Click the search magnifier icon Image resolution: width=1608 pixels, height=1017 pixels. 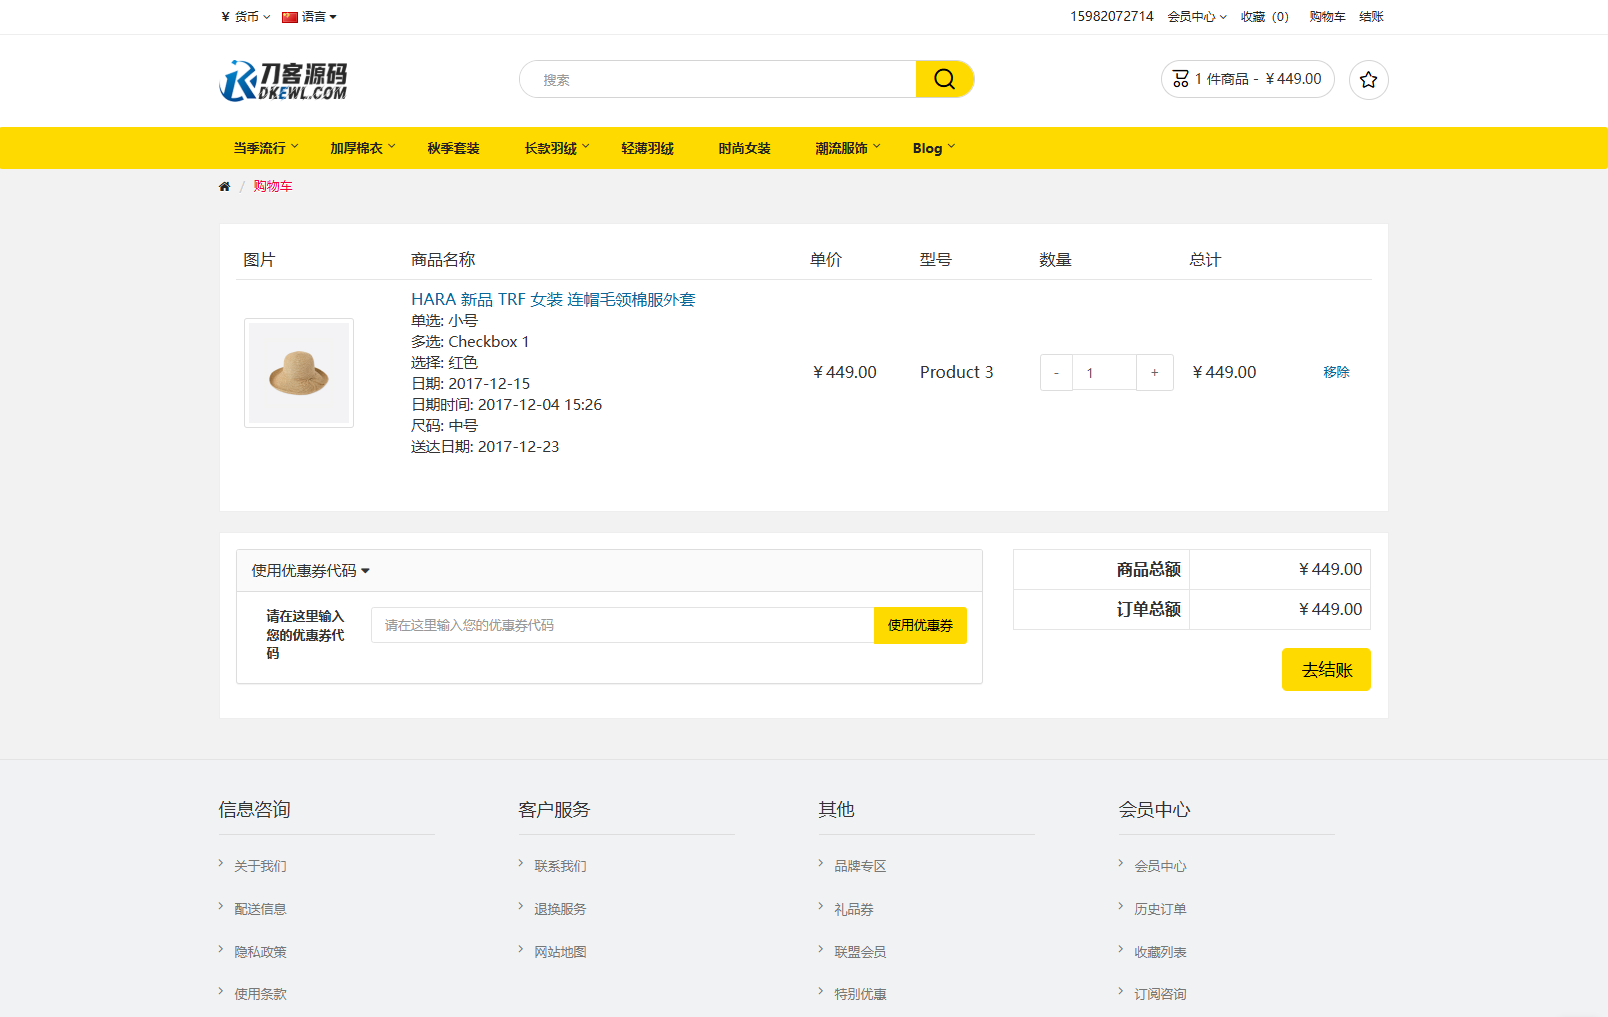tap(943, 78)
